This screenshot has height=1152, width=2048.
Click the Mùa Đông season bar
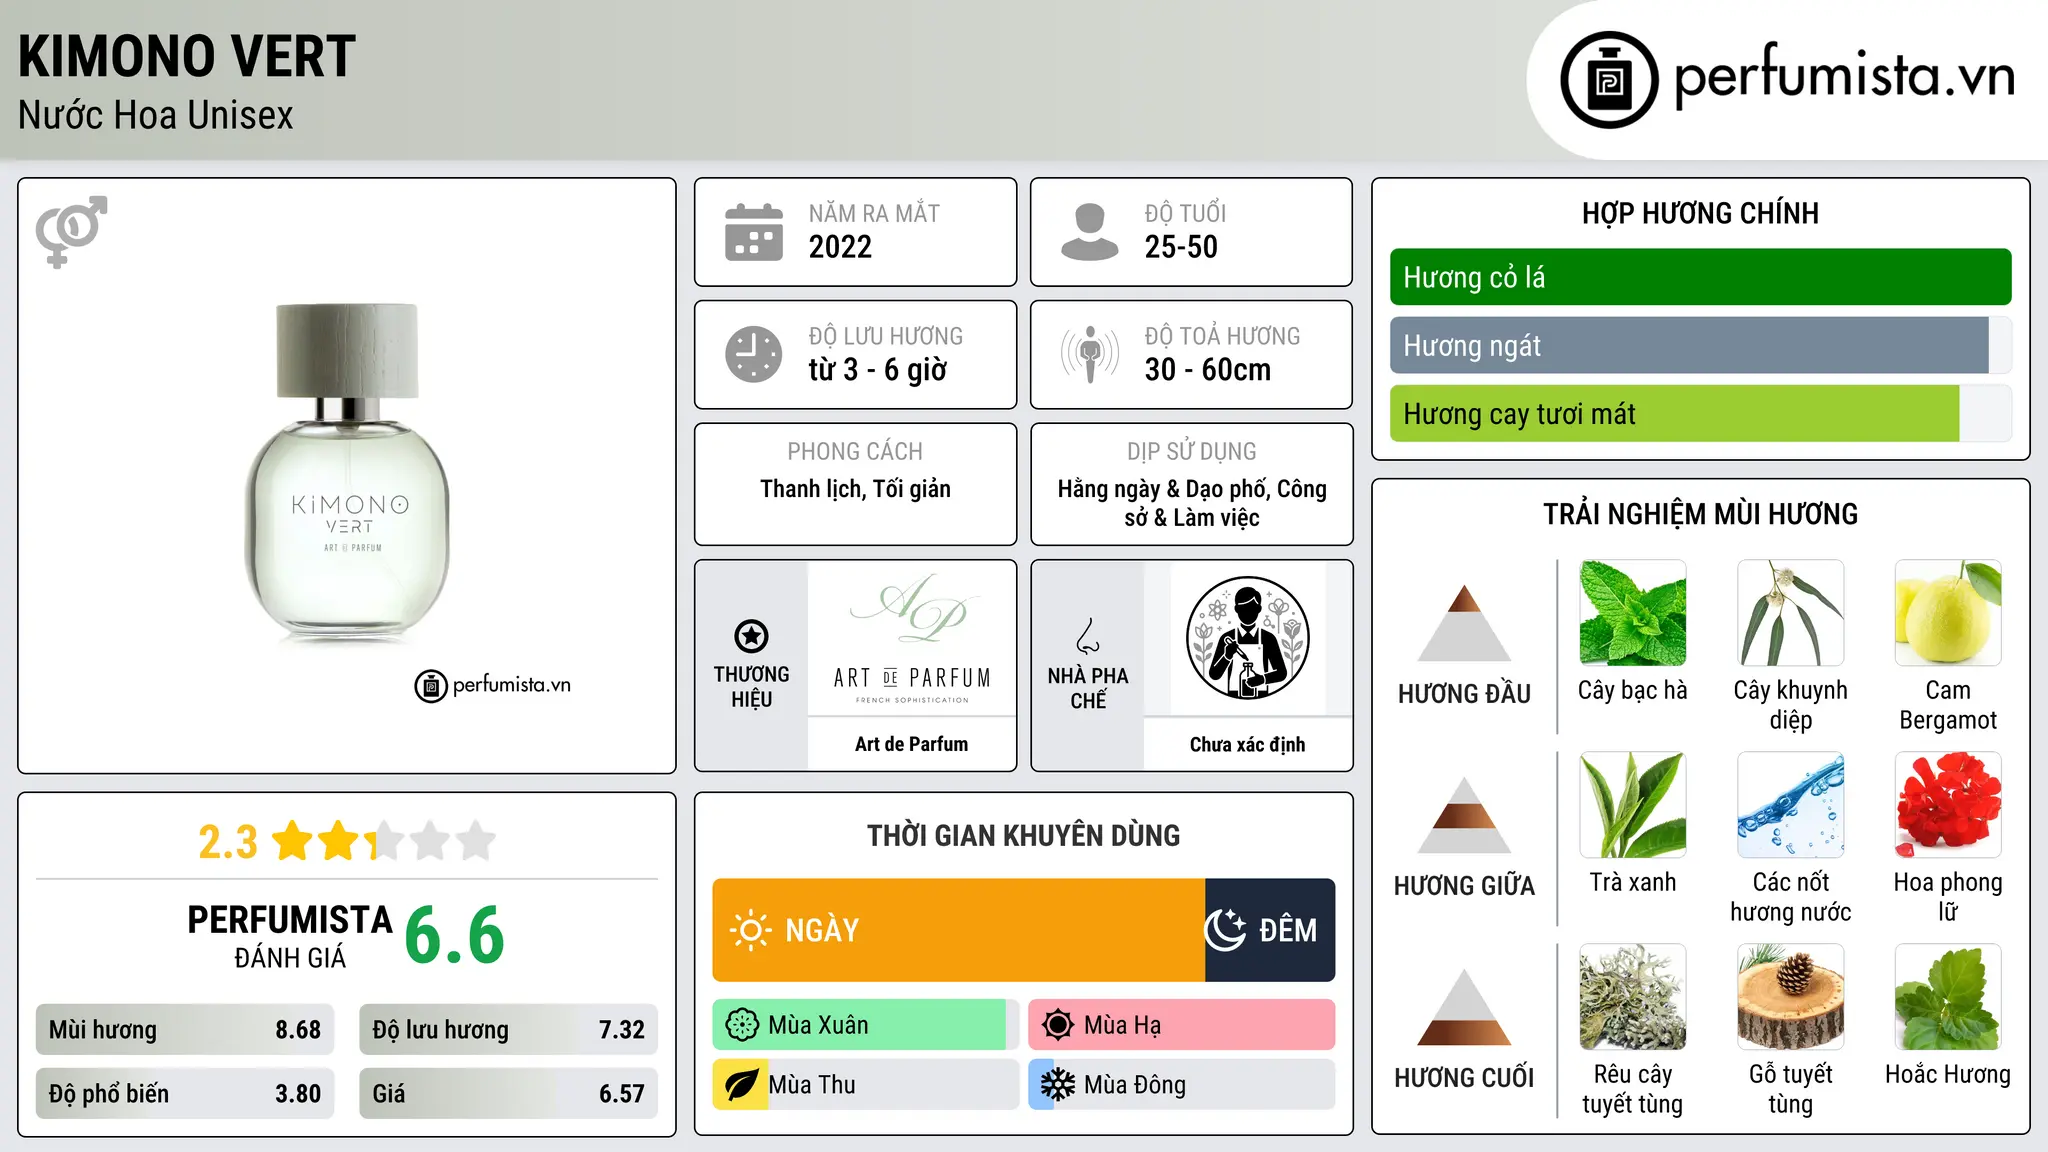point(1182,1085)
